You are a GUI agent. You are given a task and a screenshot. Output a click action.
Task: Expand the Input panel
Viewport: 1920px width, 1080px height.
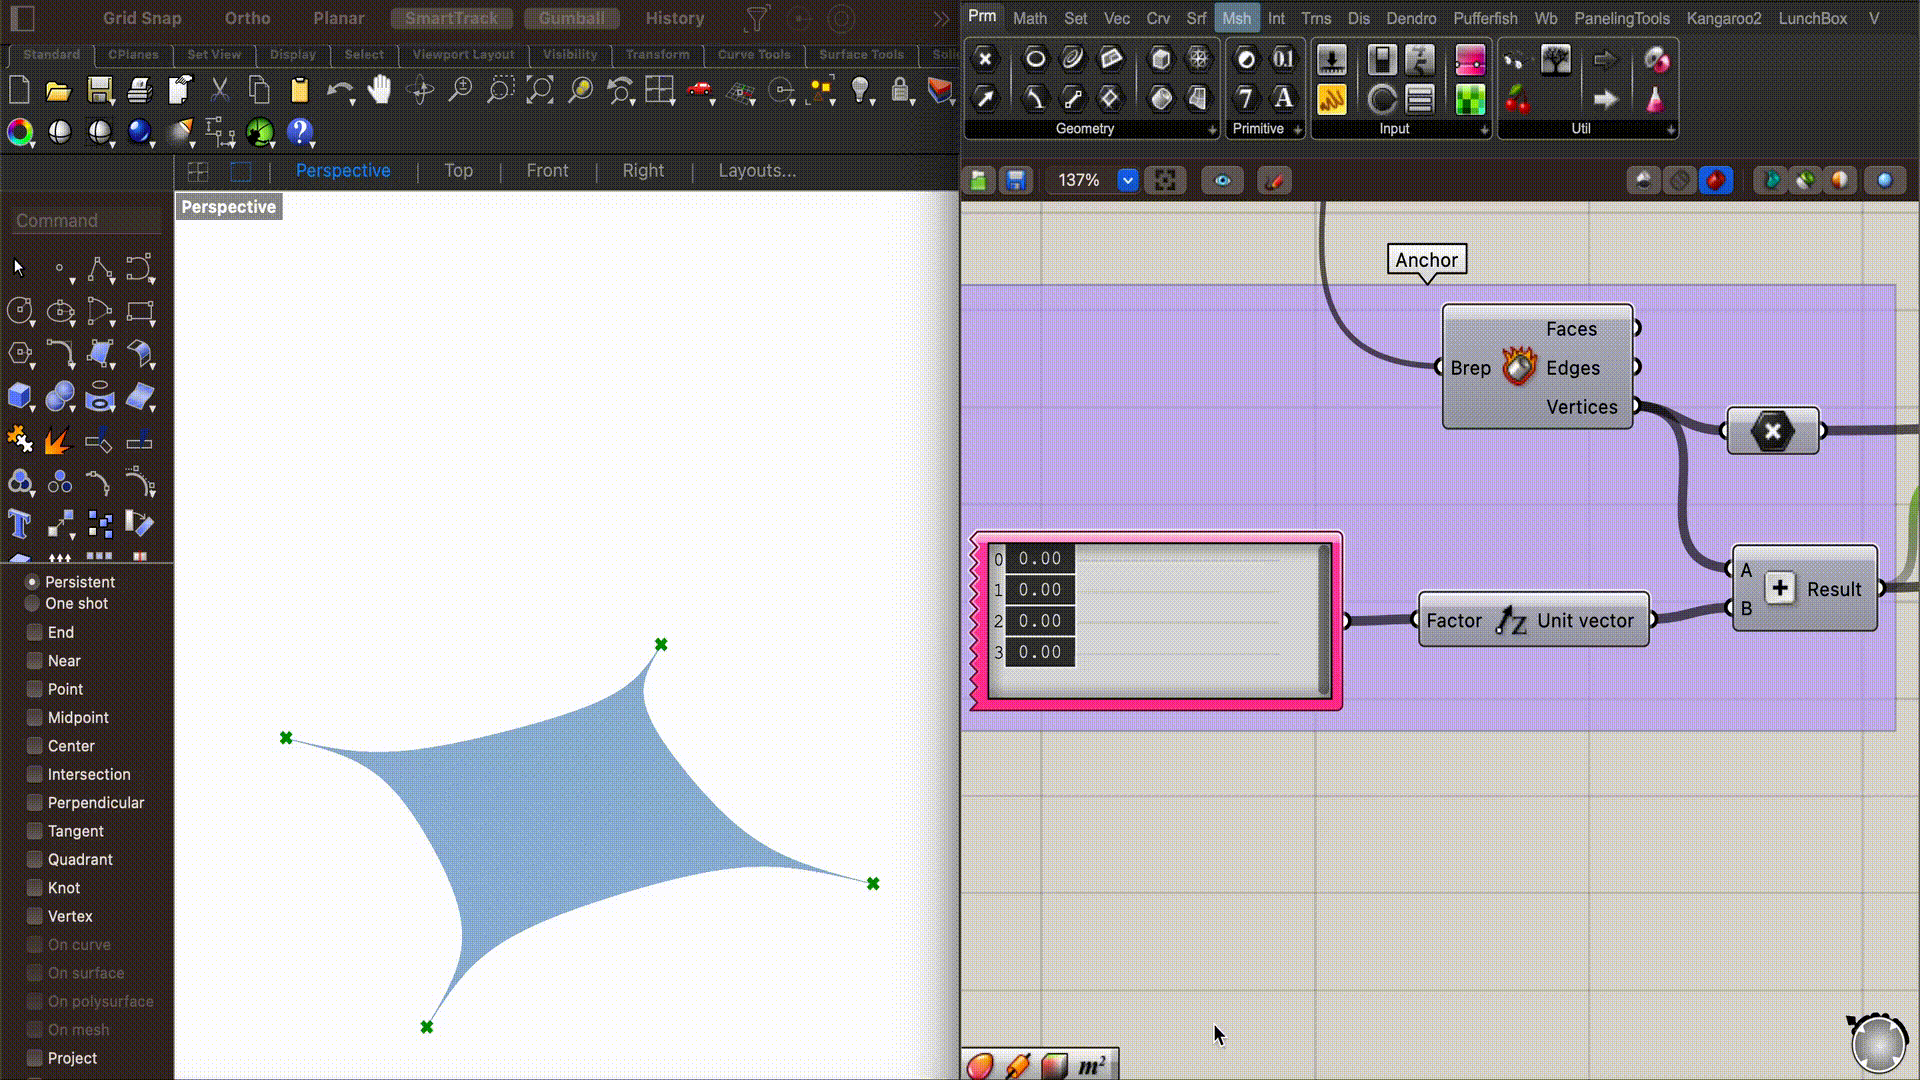tap(1484, 130)
